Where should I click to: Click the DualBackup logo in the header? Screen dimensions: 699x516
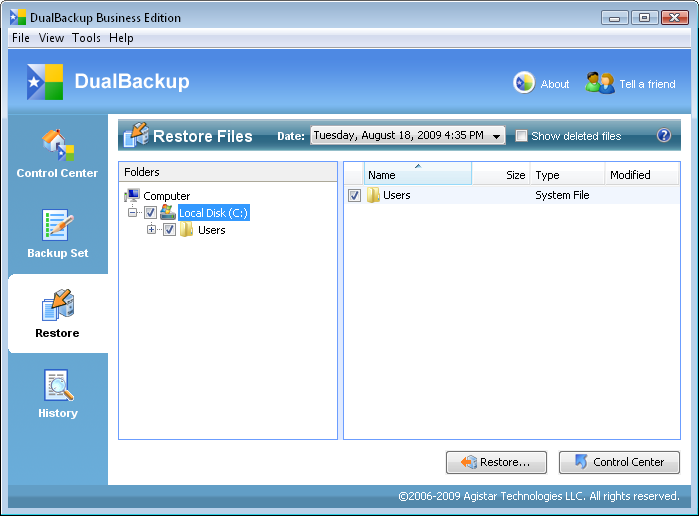point(45,82)
